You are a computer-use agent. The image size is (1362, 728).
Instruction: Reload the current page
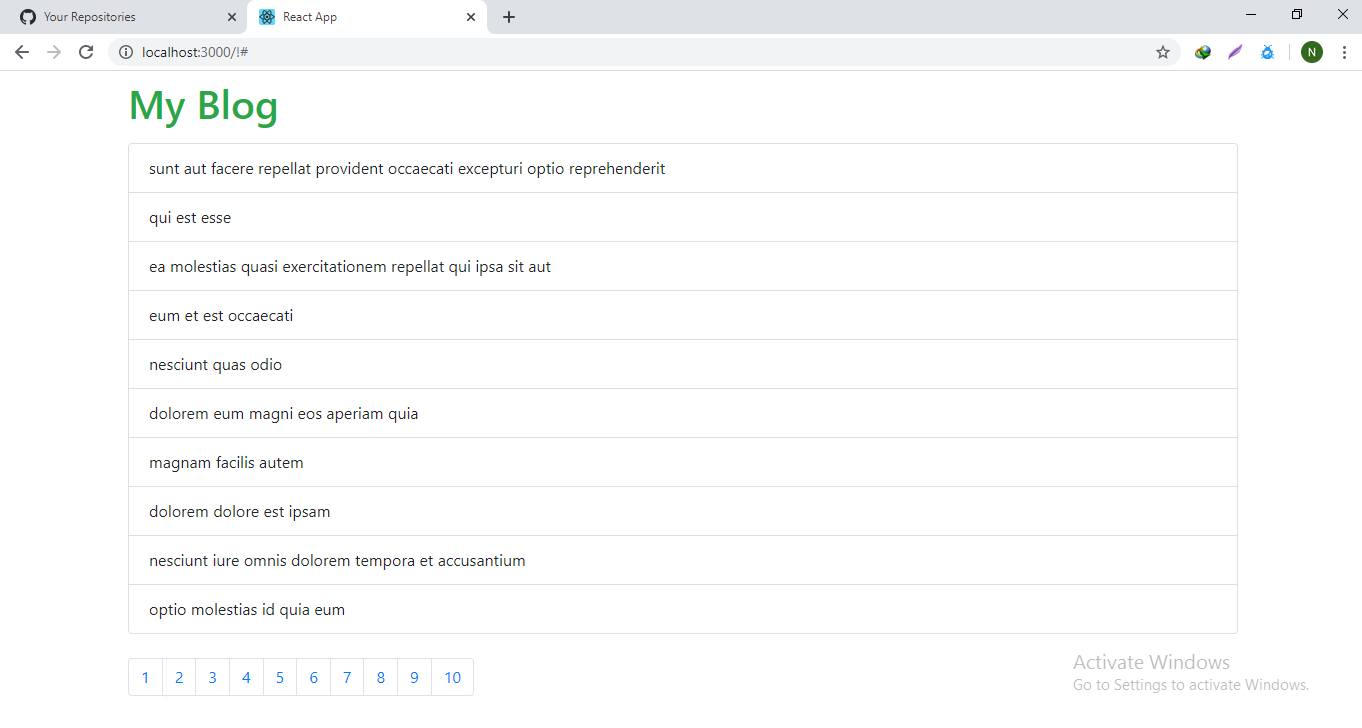(x=86, y=51)
